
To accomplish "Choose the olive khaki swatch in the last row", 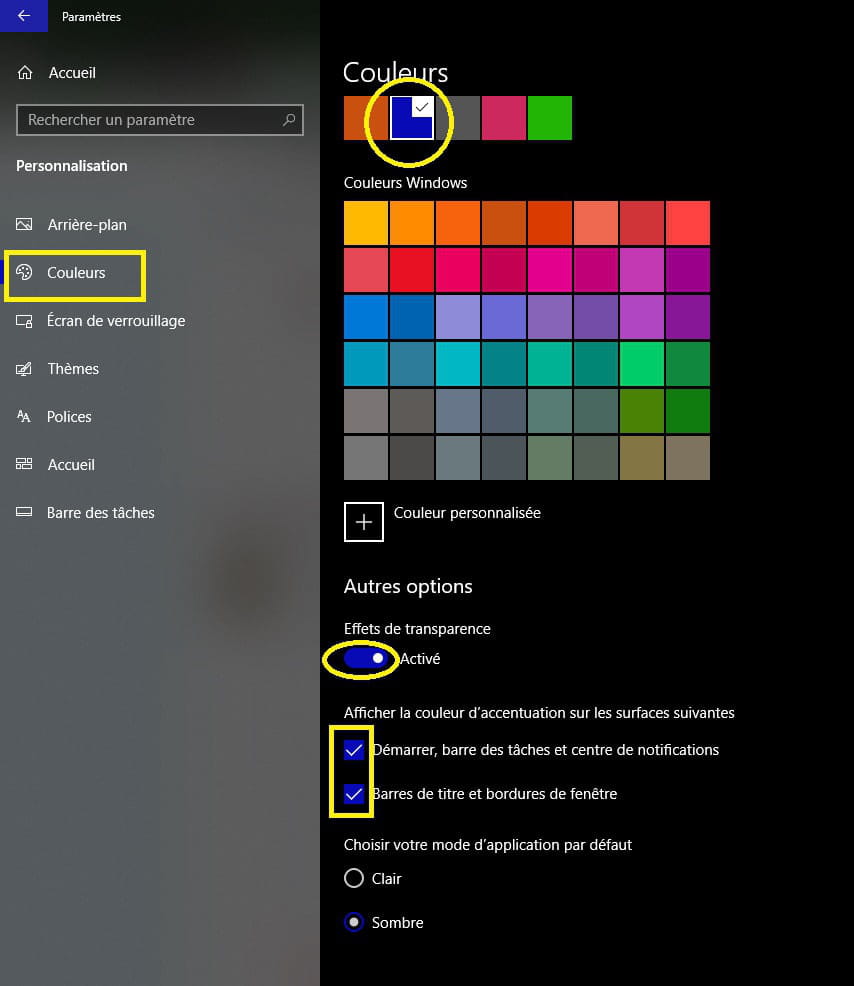I will (642, 458).
